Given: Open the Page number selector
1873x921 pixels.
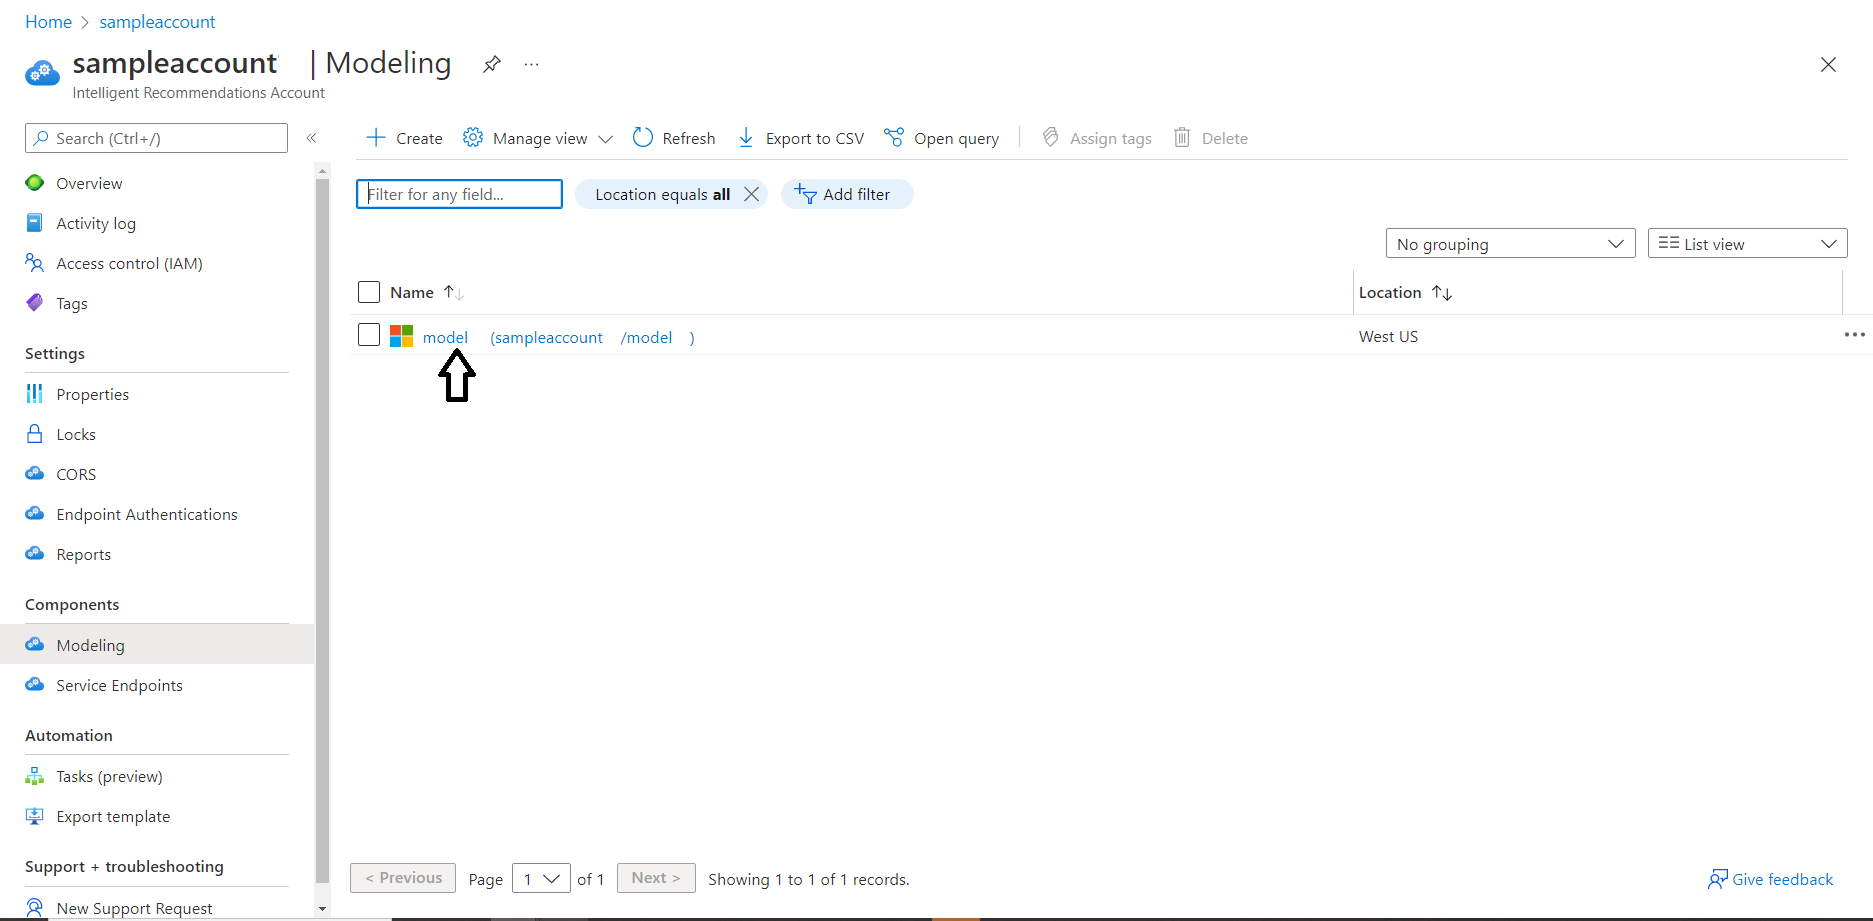Looking at the screenshot, I should click(x=540, y=878).
